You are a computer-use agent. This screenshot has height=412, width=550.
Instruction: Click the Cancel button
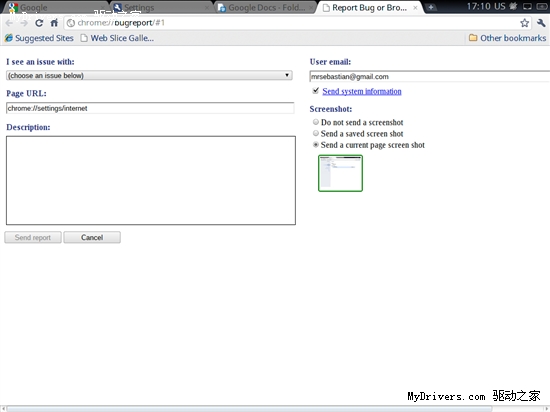click(x=92, y=237)
